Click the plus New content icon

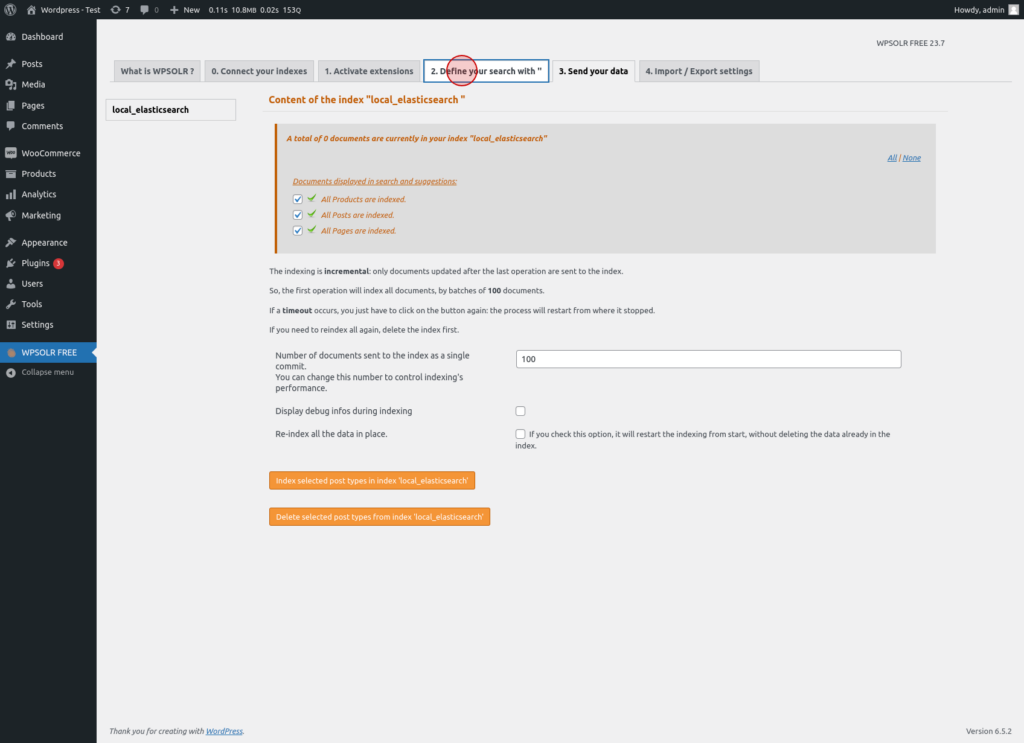[174, 10]
